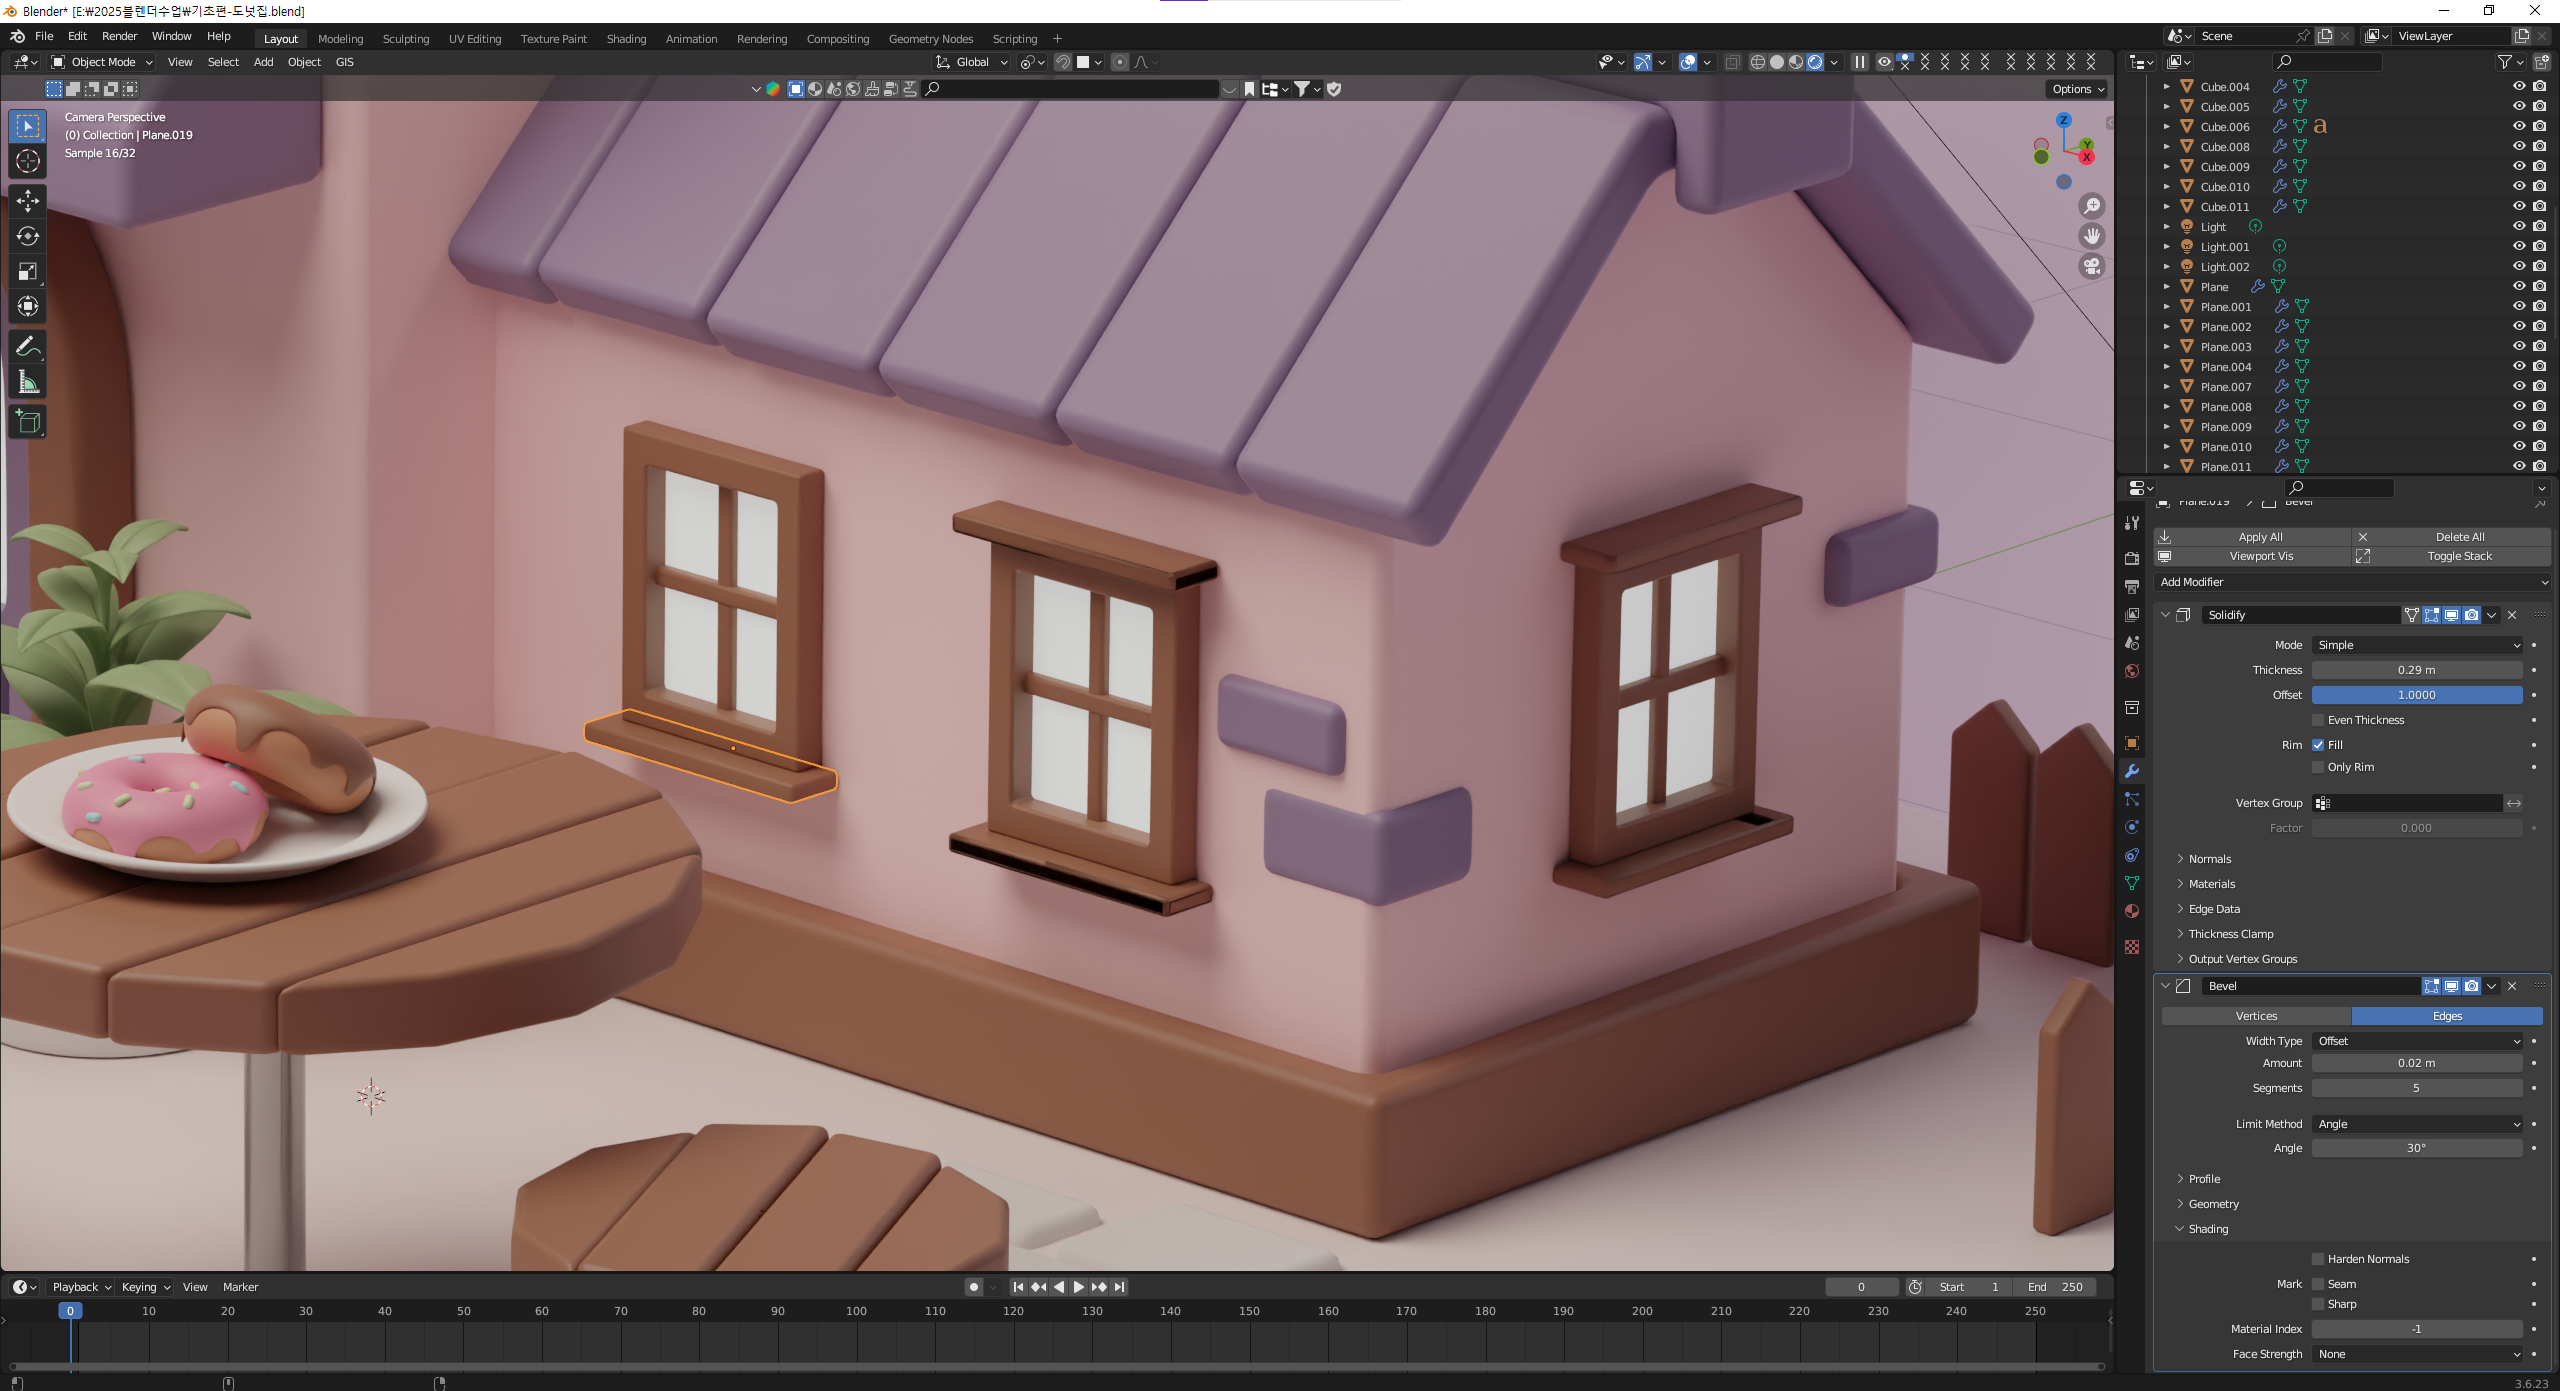Activate the Rotate tool

coord(28,236)
